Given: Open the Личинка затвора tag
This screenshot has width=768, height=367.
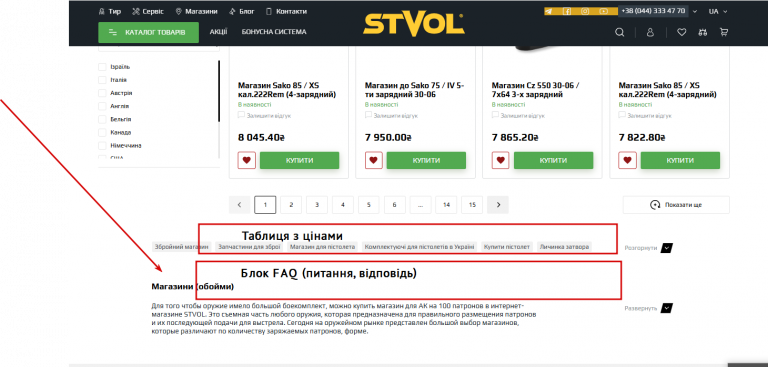Looking at the screenshot, I should 564,247.
